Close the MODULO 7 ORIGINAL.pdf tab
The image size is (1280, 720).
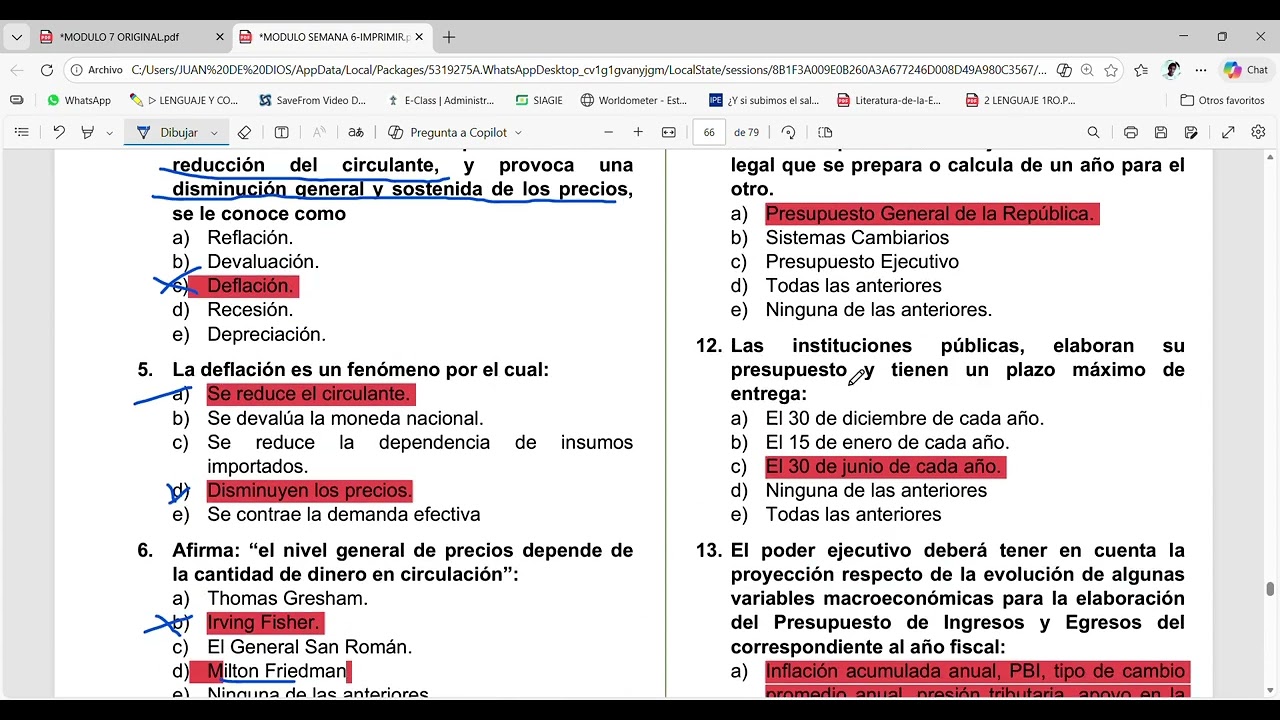[220, 37]
